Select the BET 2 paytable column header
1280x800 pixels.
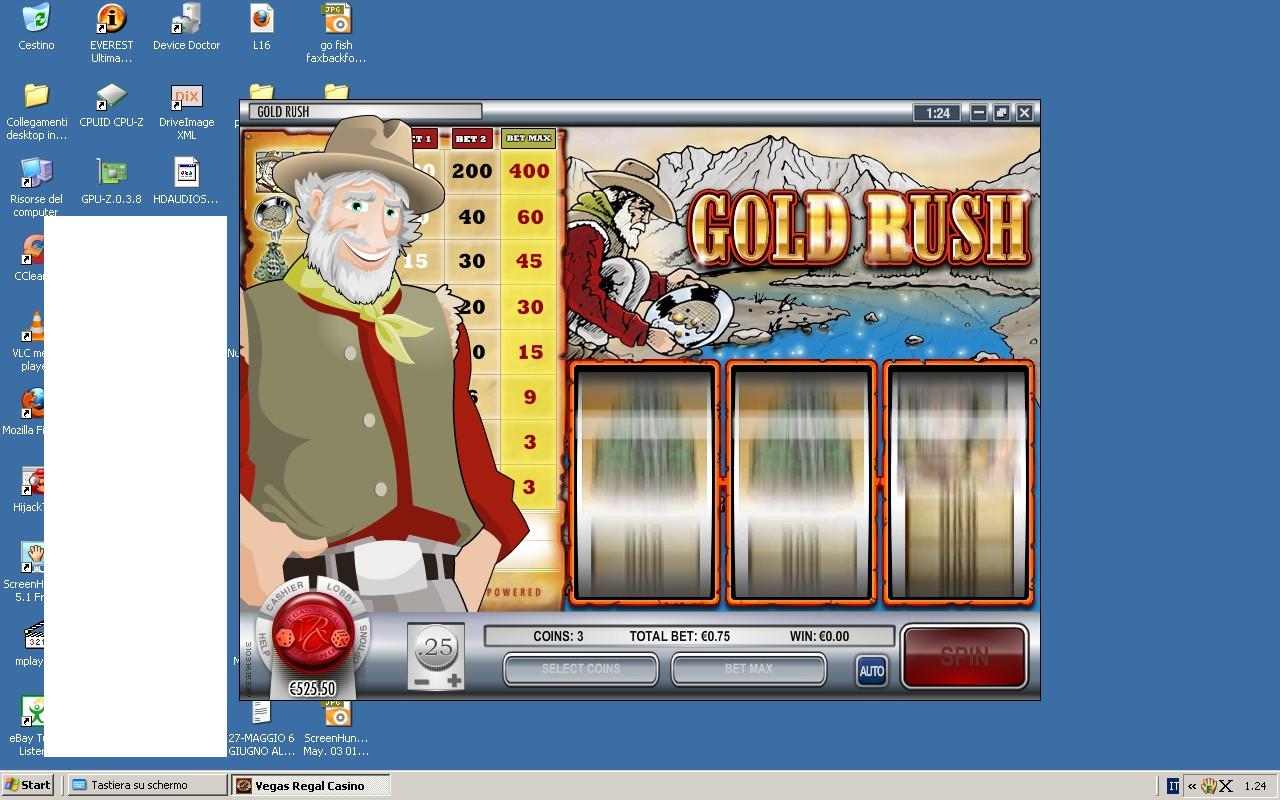[x=470, y=138]
